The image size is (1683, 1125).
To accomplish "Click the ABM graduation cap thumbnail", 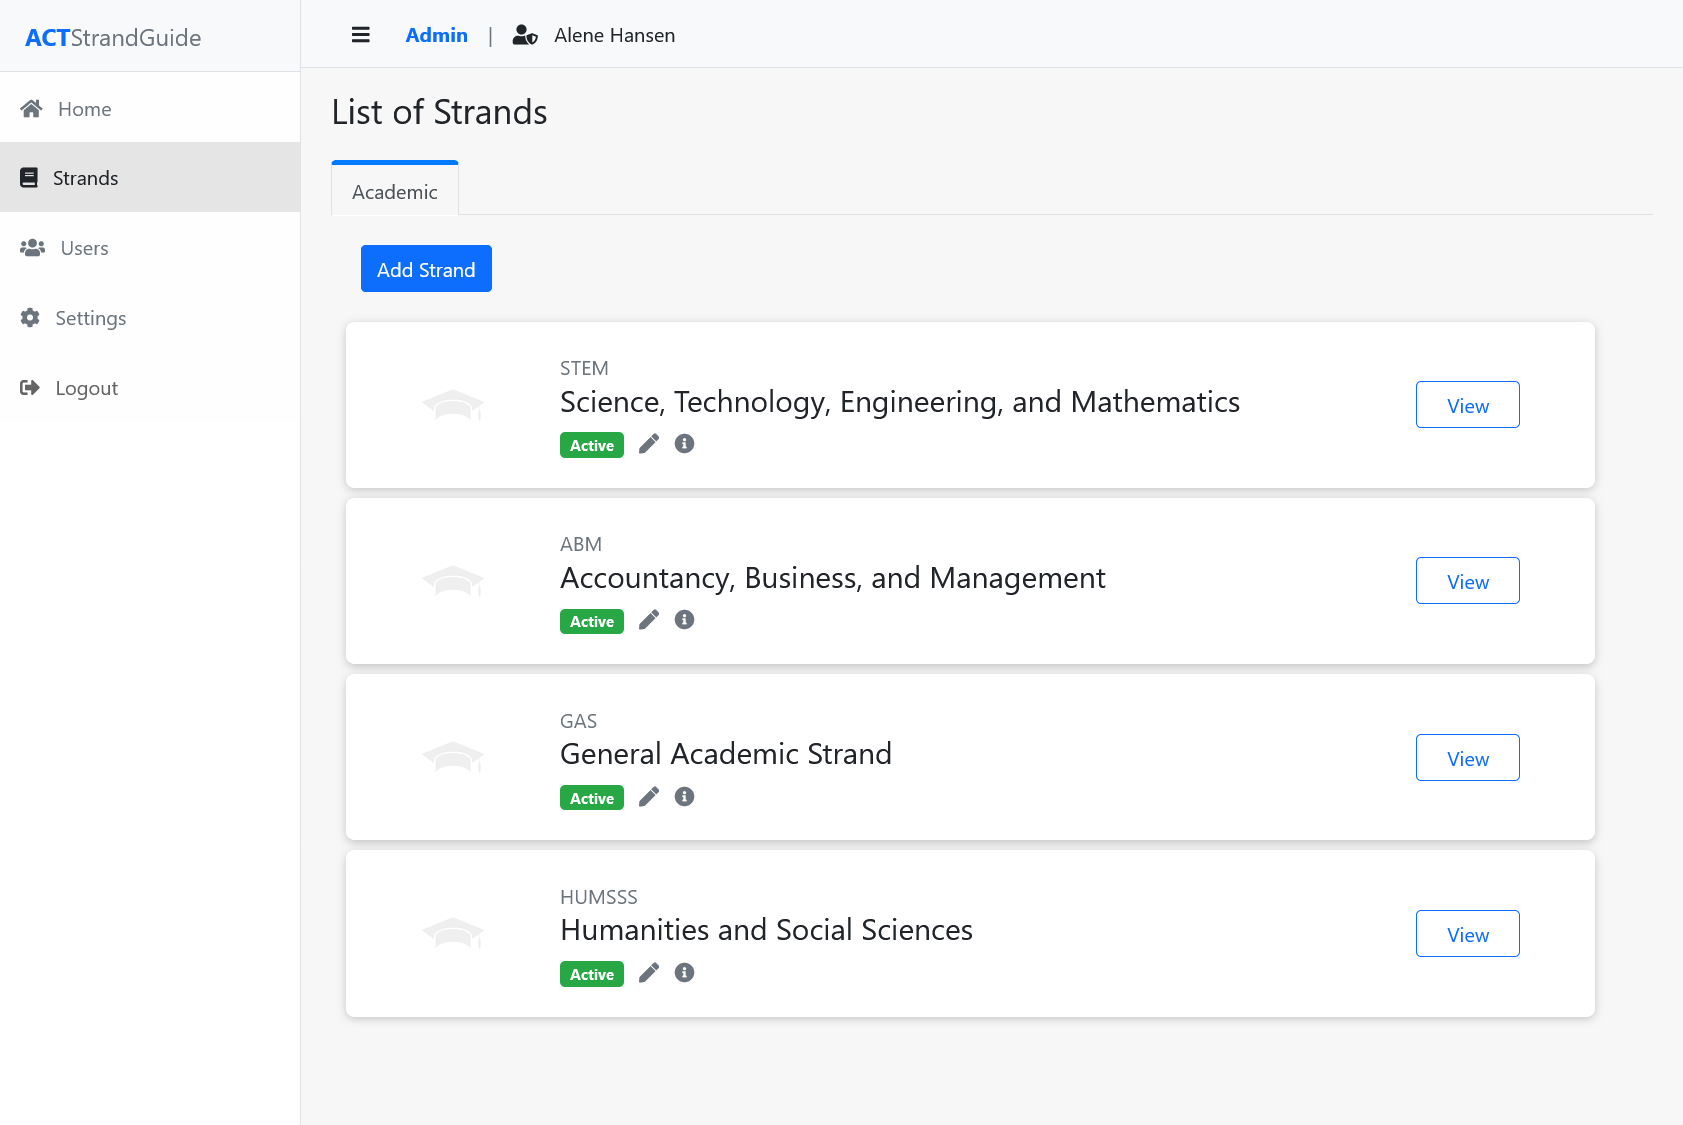I will [x=453, y=581].
